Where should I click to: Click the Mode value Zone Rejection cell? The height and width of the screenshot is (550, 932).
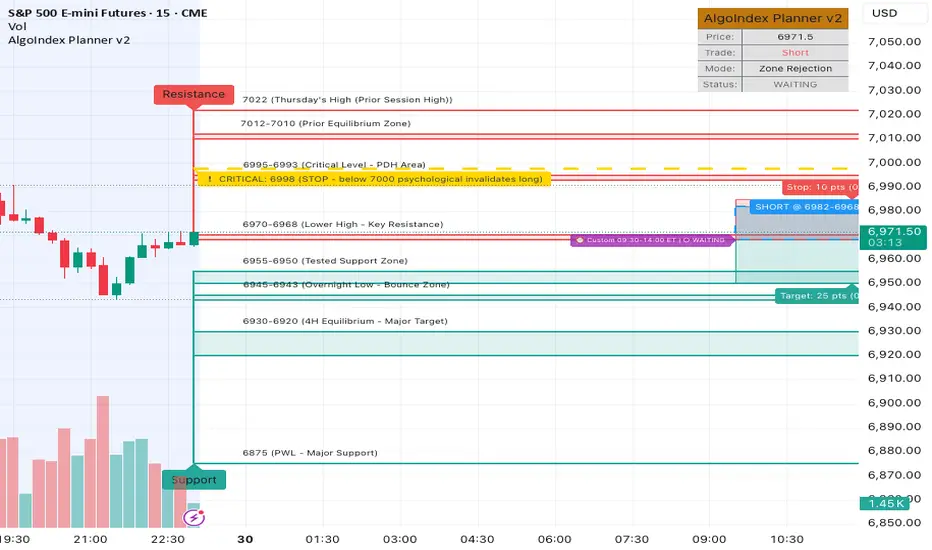(x=795, y=68)
